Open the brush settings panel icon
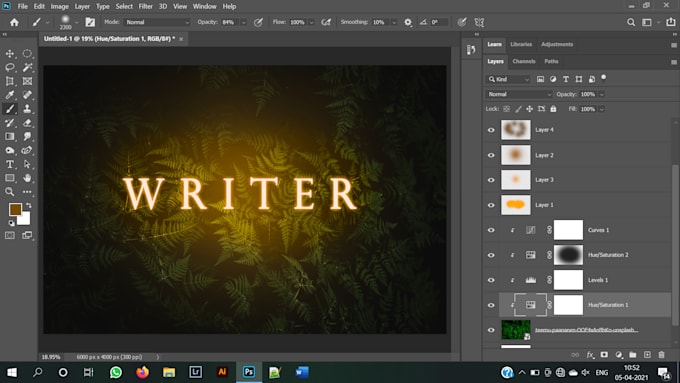Image resolution: width=680 pixels, height=383 pixels. (90, 22)
